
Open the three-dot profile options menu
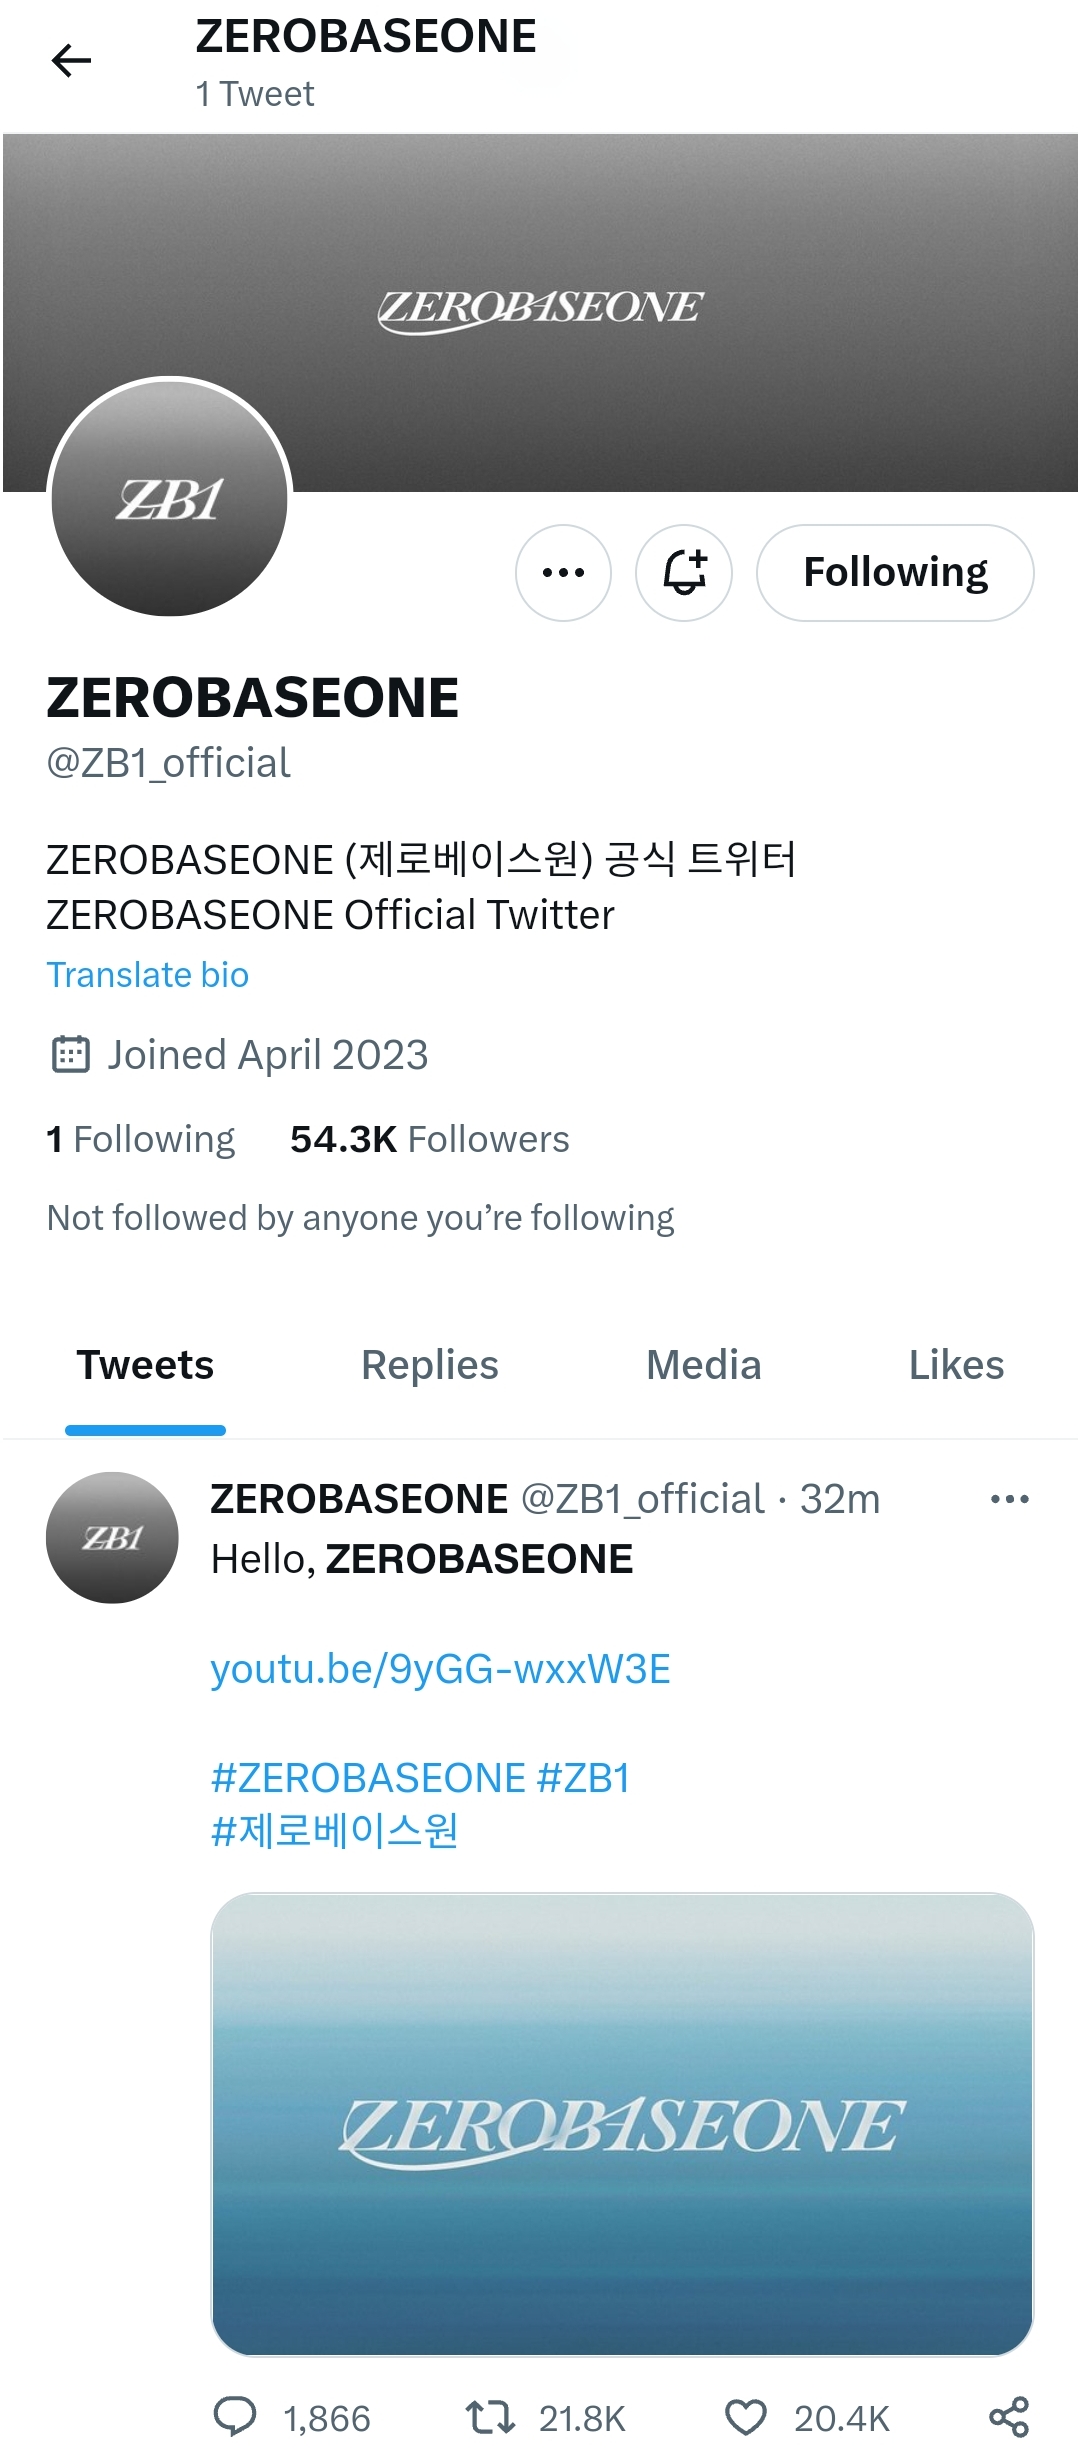click(563, 573)
